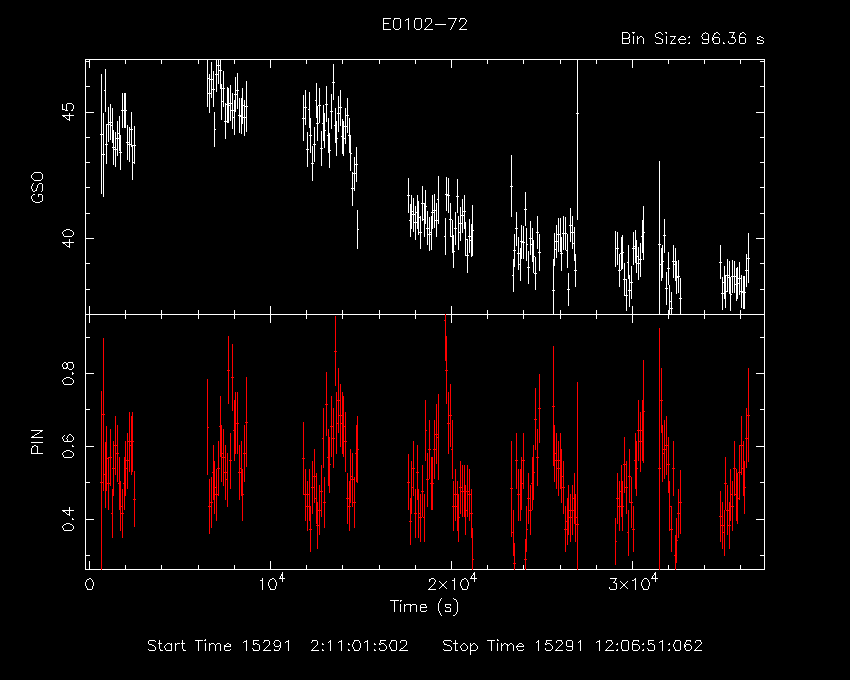Viewport: 850px width, 680px height.
Task: Click the 3×10^4 time axis label
Action: (633, 583)
